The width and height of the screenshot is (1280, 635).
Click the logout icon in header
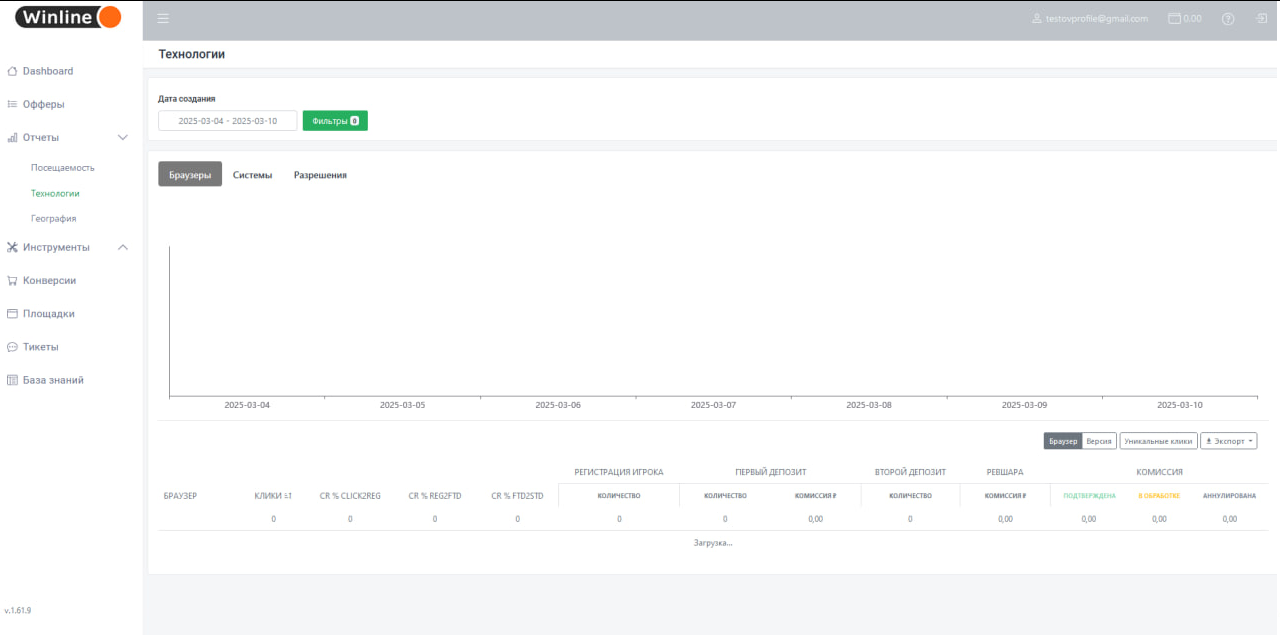pos(1261,18)
